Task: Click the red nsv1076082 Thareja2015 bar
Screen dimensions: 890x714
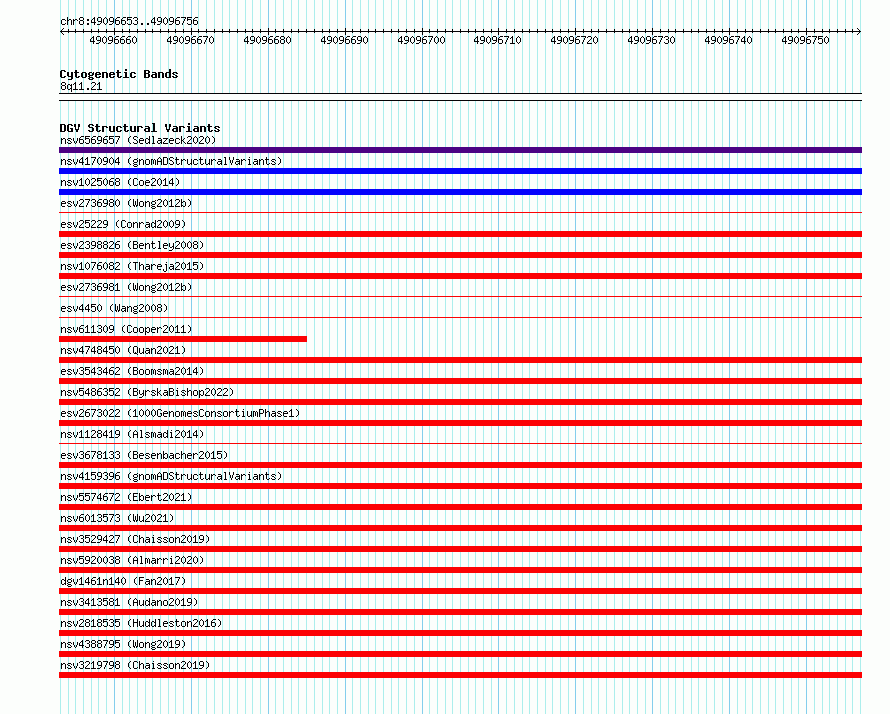Action: [x=460, y=276]
